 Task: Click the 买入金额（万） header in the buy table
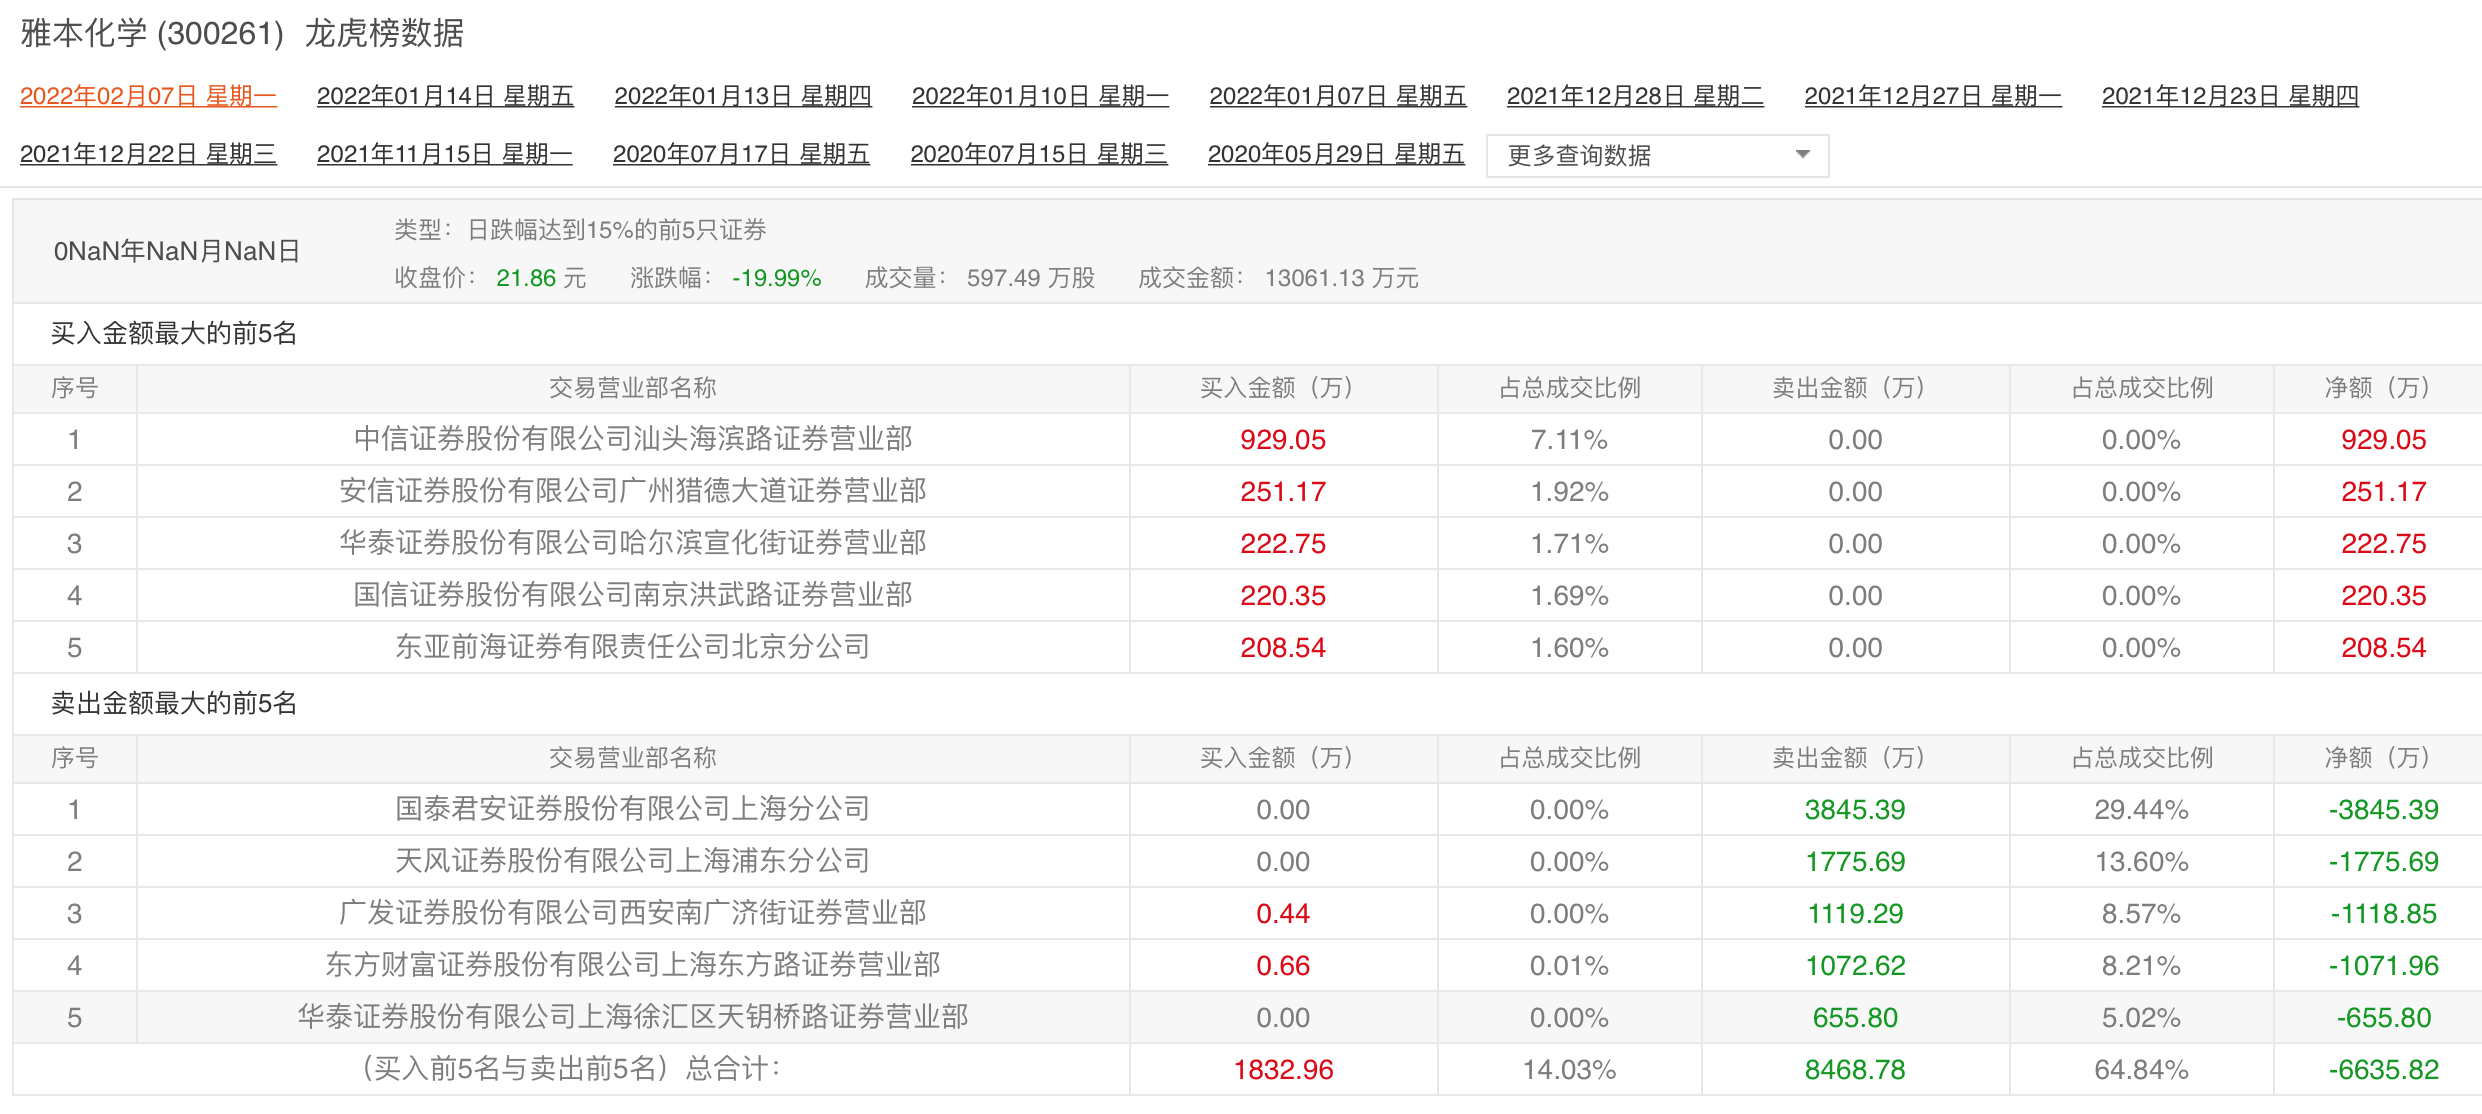point(1282,388)
